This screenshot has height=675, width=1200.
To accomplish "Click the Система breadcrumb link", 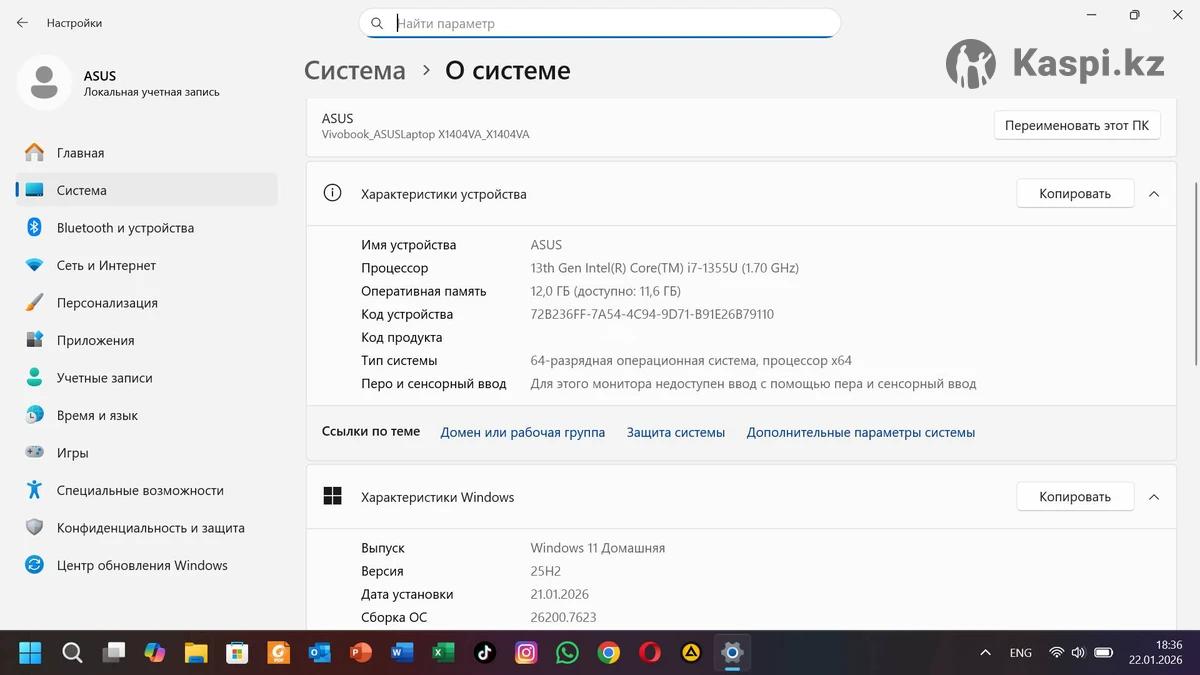I will pos(355,71).
